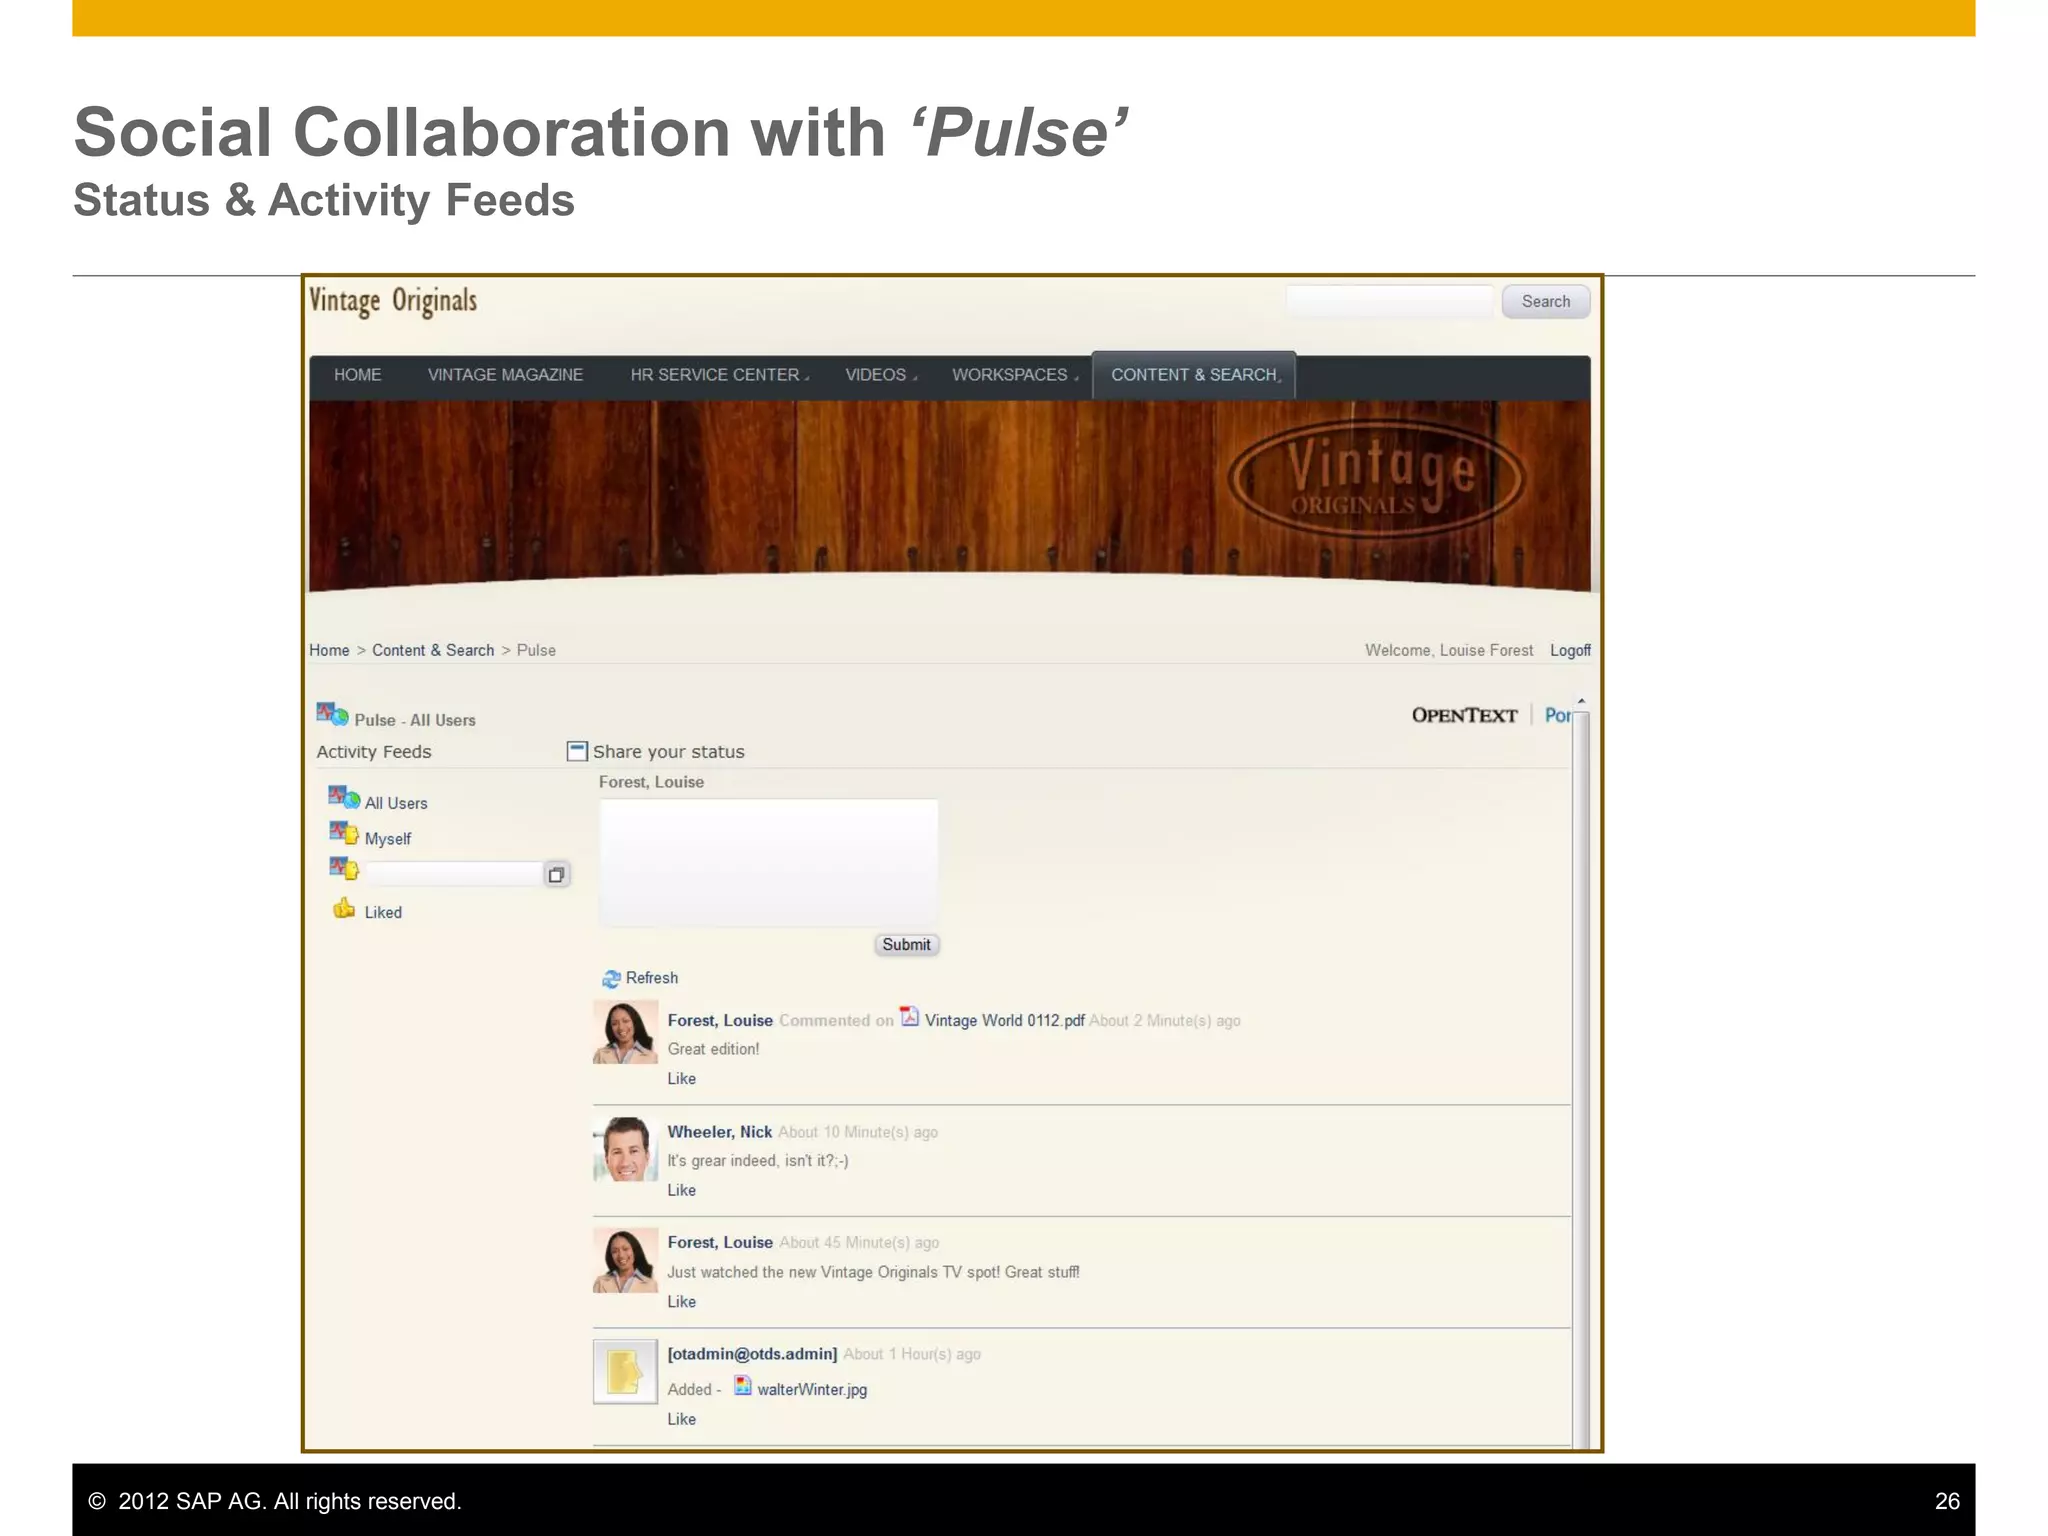
Task: Click the OpenText logo
Action: [x=1464, y=715]
